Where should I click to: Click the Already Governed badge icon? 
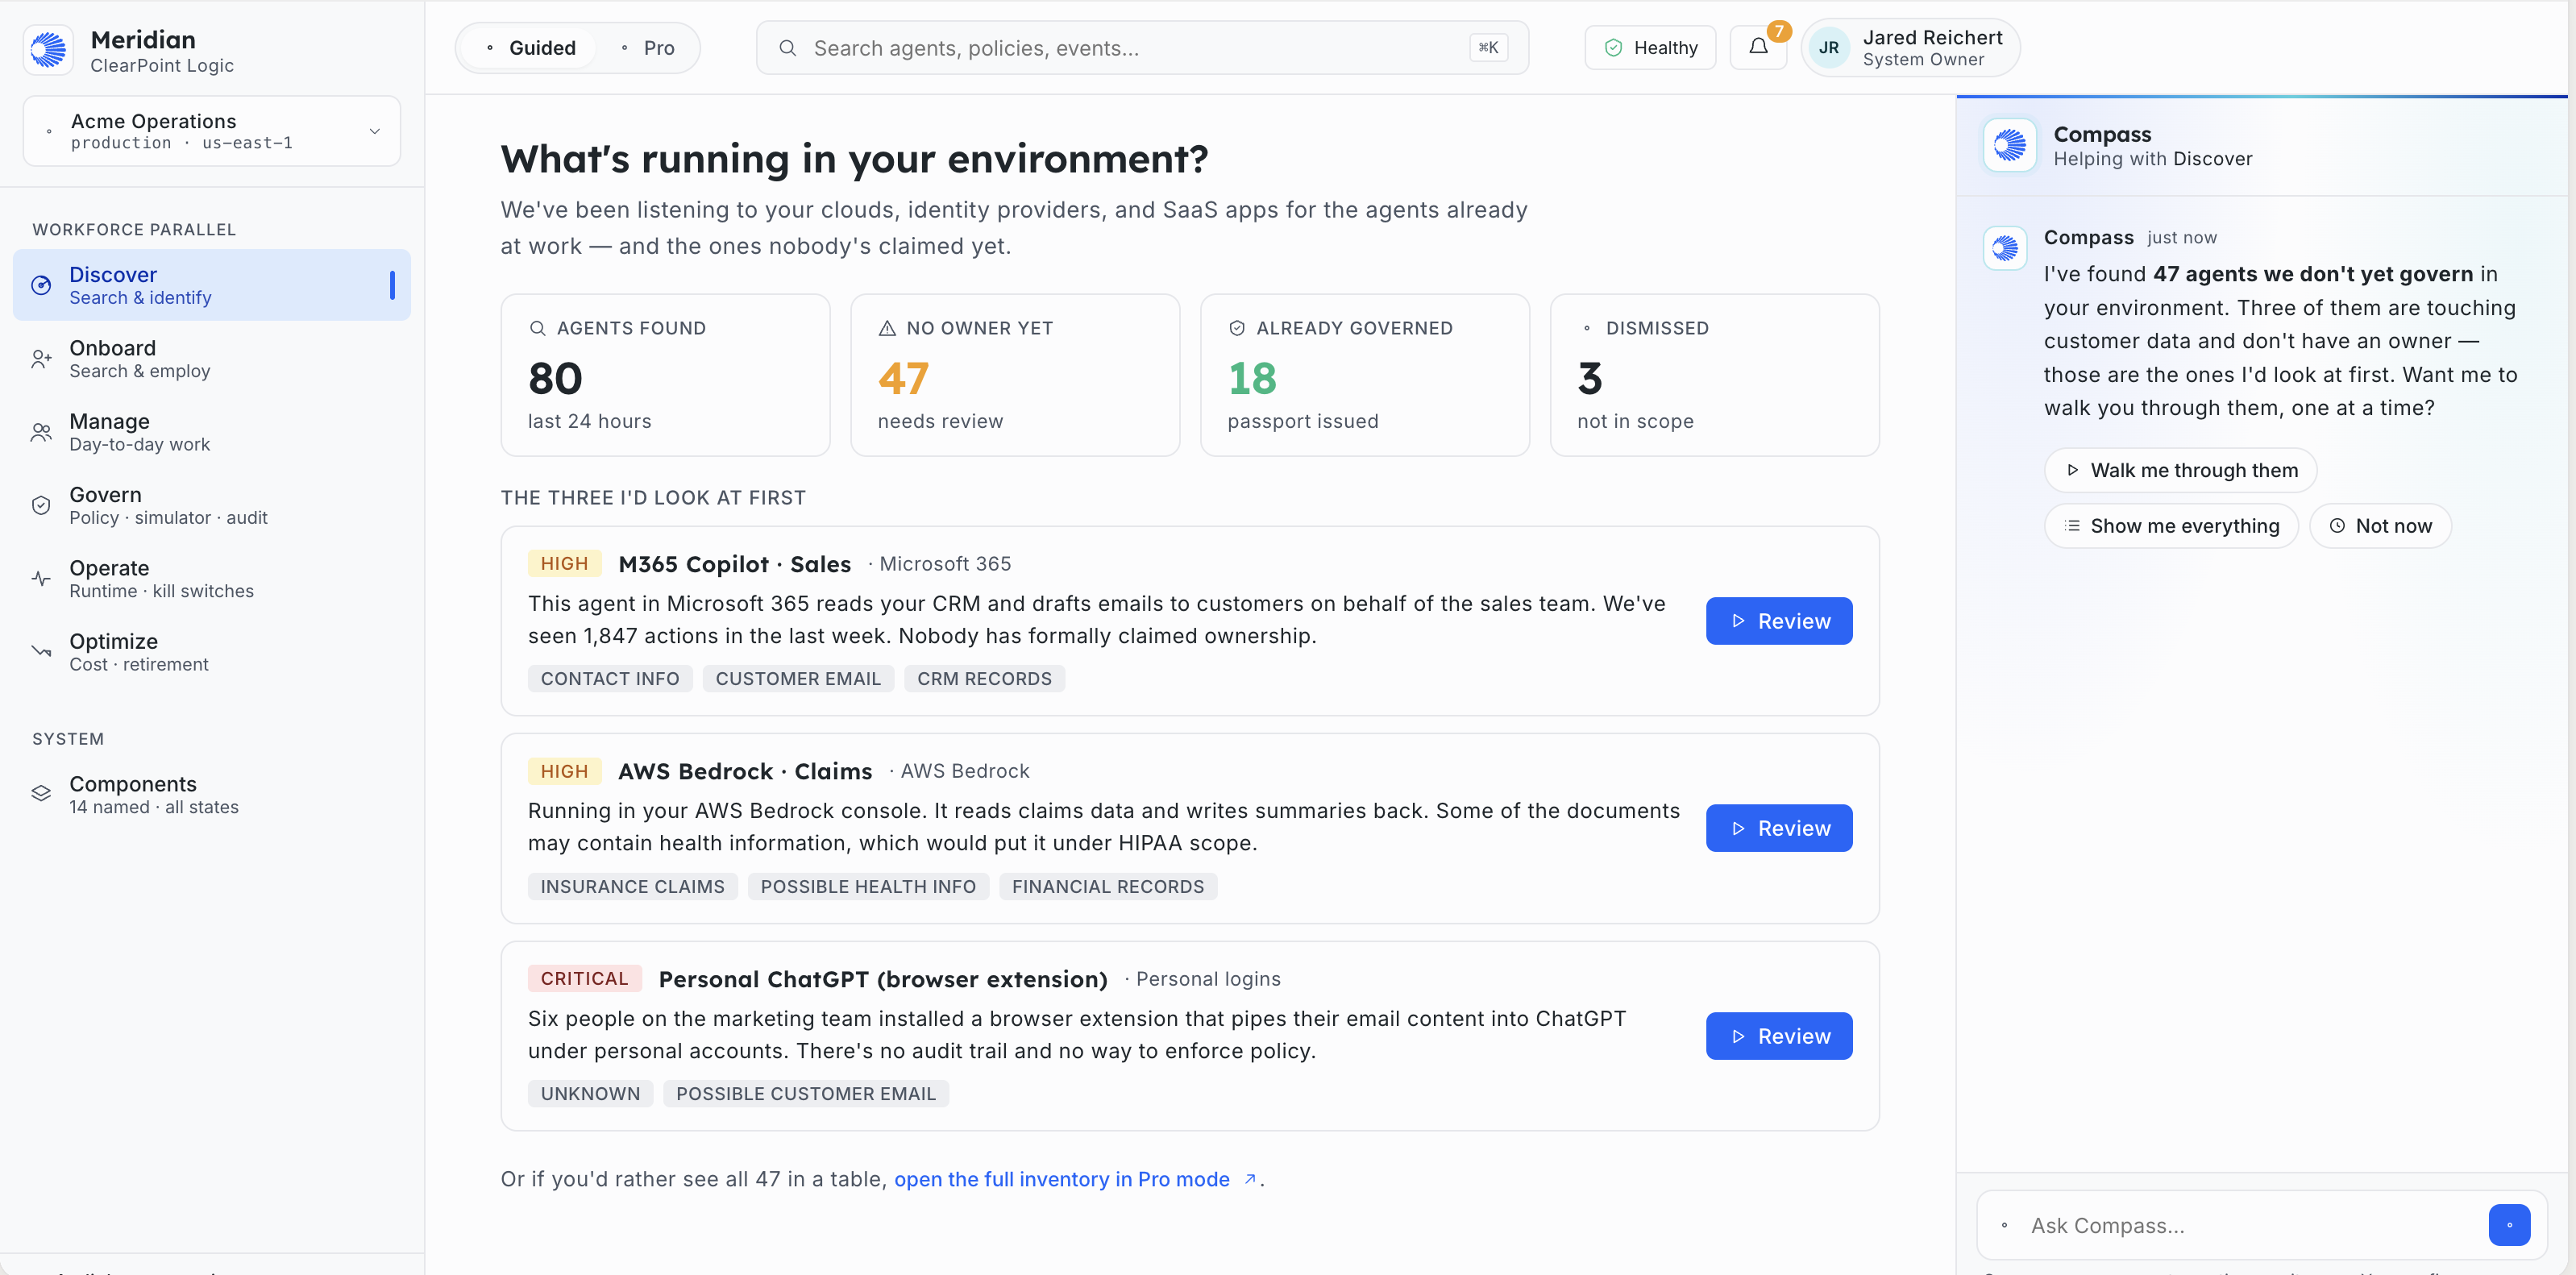1237,328
